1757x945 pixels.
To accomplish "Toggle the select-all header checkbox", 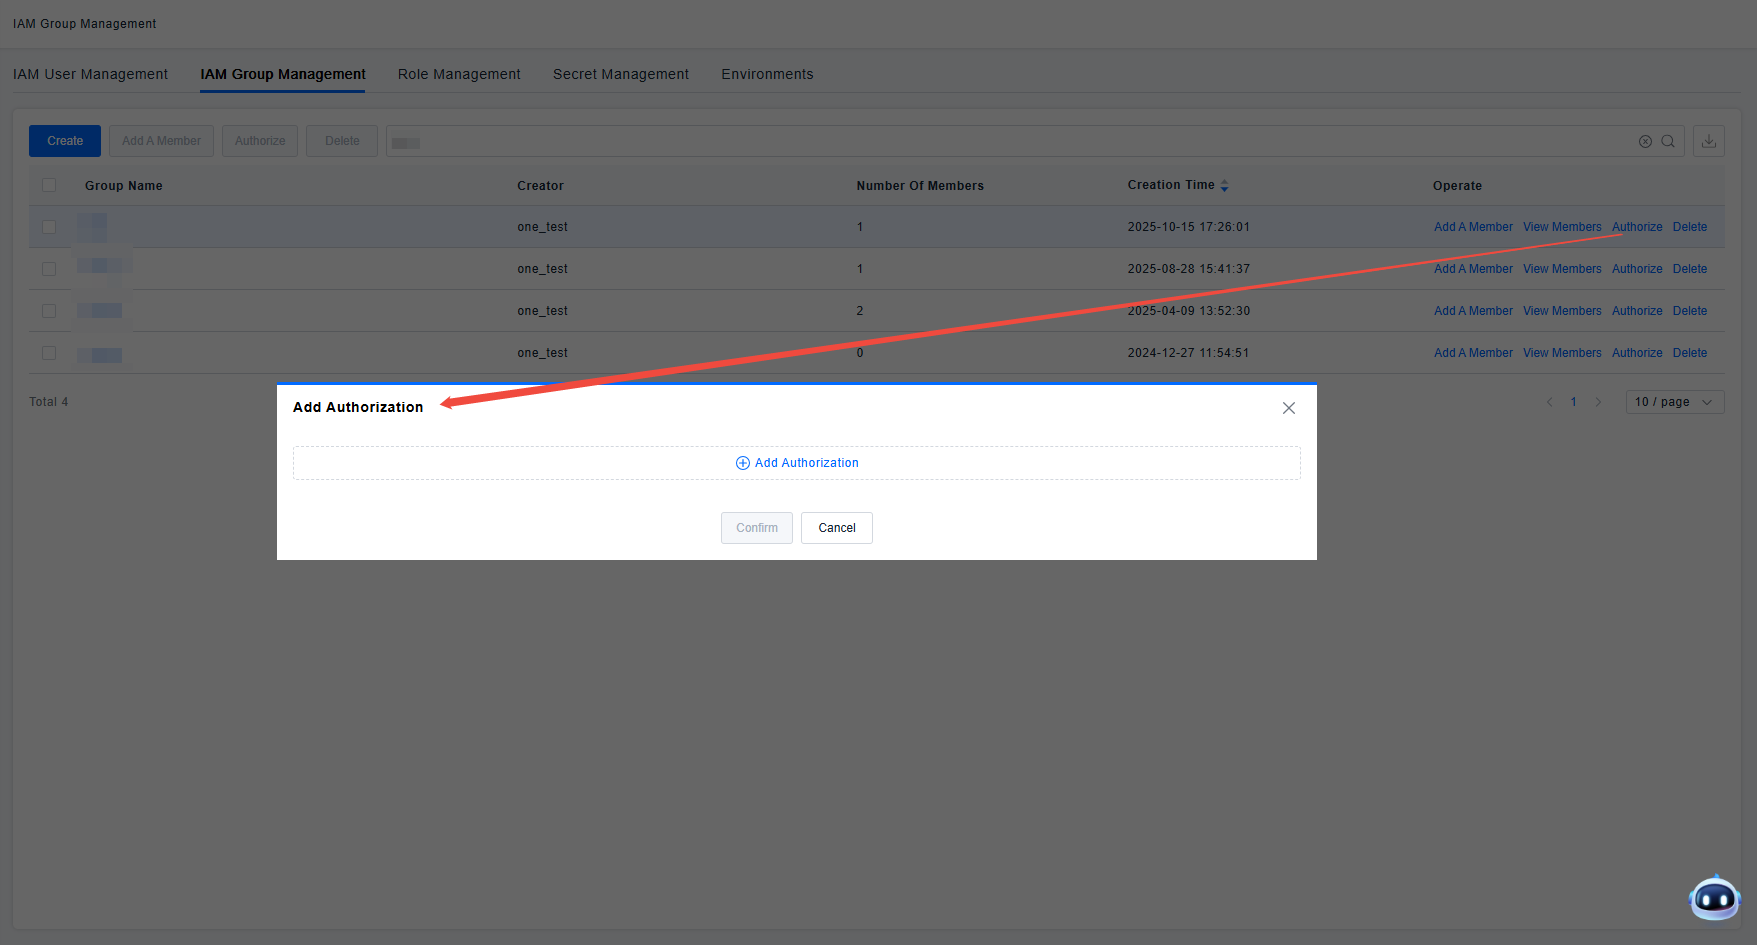I will (49, 185).
